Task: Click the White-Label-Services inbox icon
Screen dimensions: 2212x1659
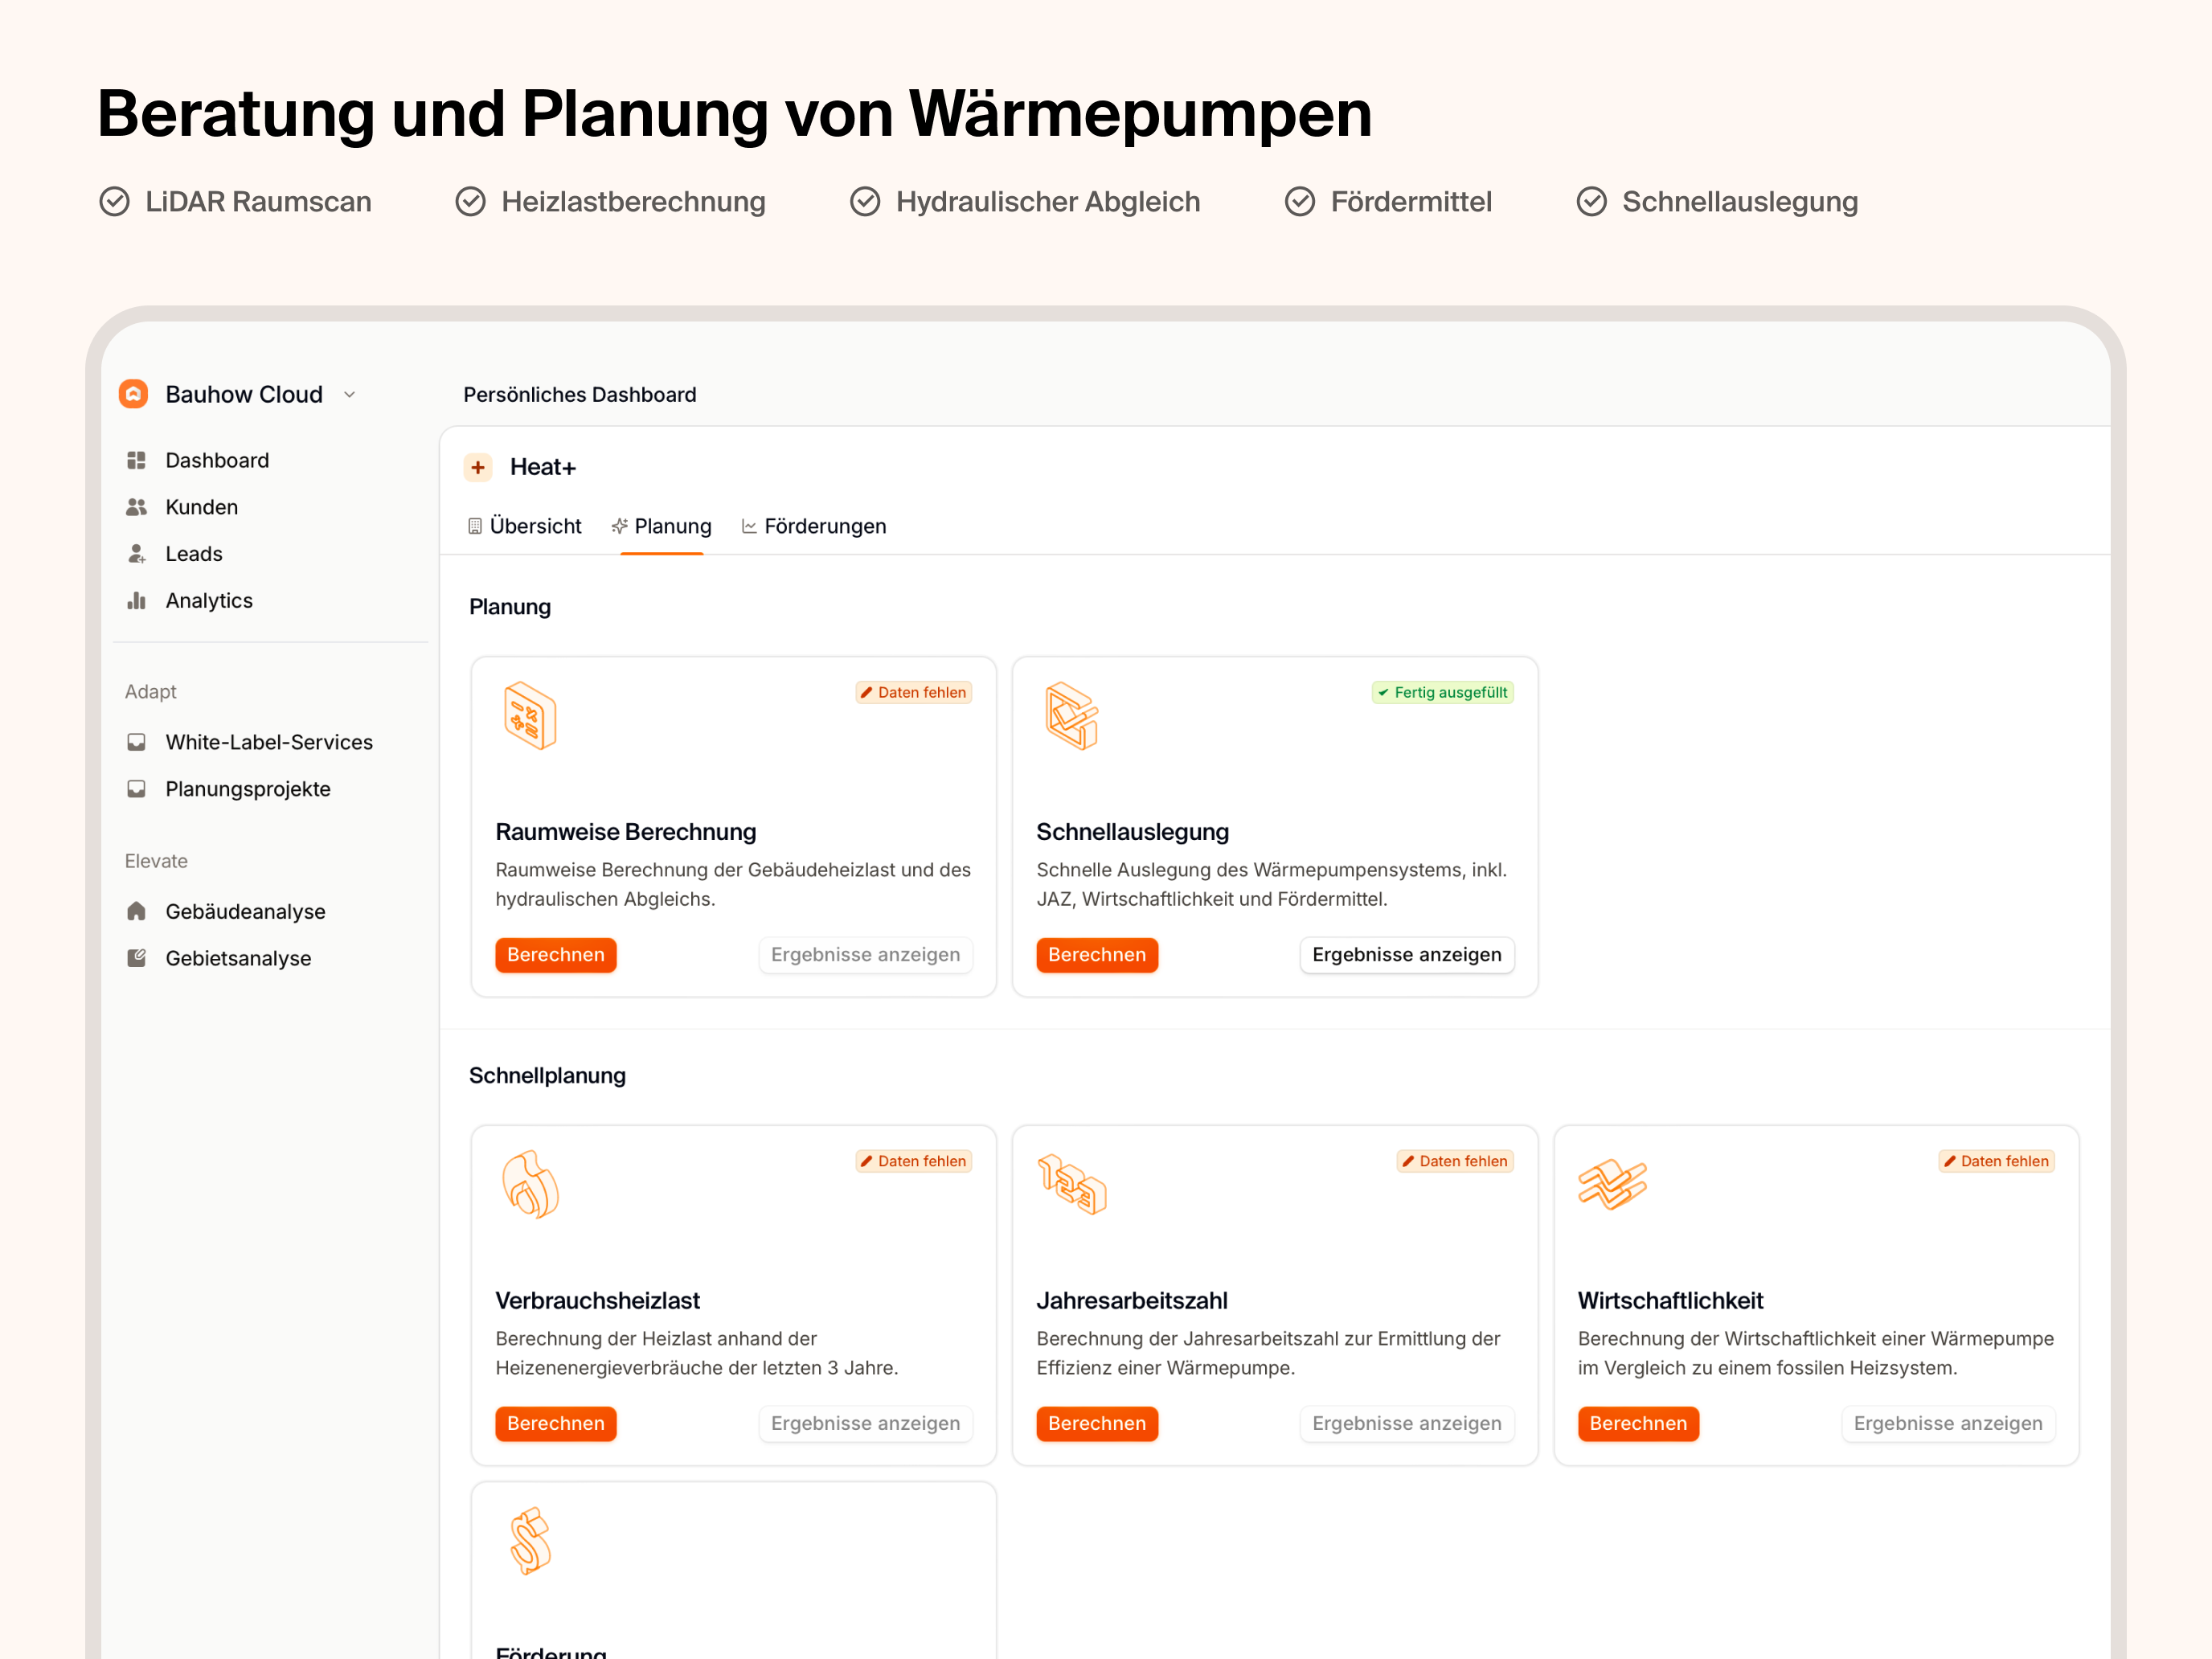Action: click(x=137, y=742)
